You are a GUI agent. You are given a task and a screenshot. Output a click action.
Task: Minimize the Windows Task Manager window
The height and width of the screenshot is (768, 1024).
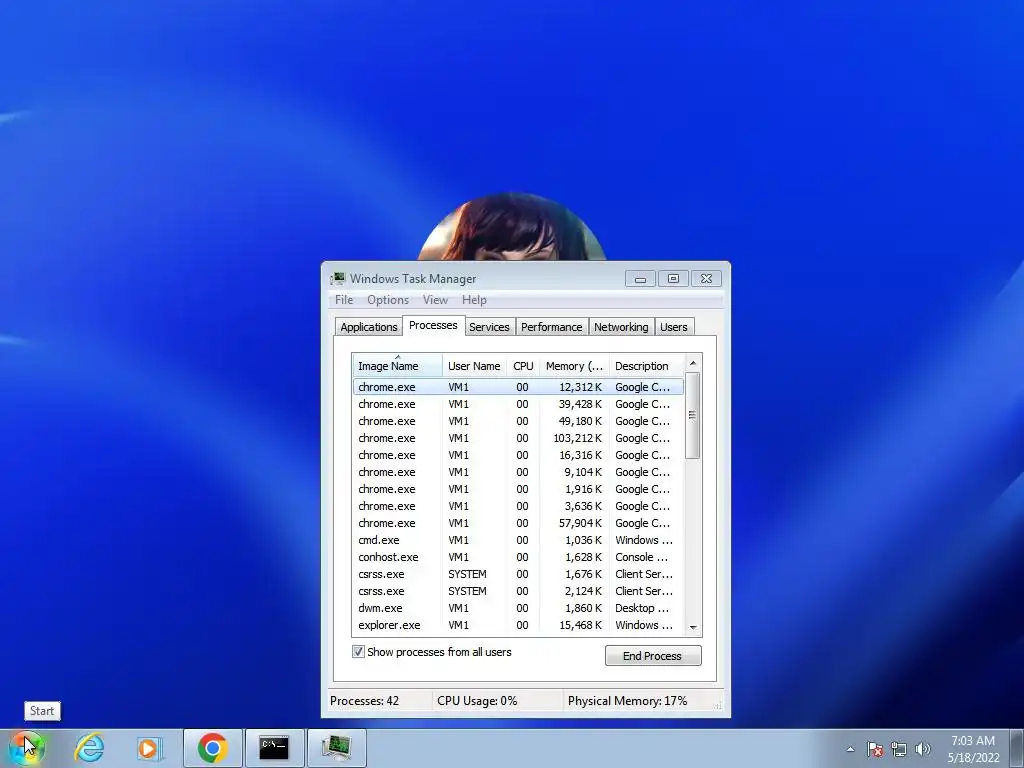(x=640, y=279)
